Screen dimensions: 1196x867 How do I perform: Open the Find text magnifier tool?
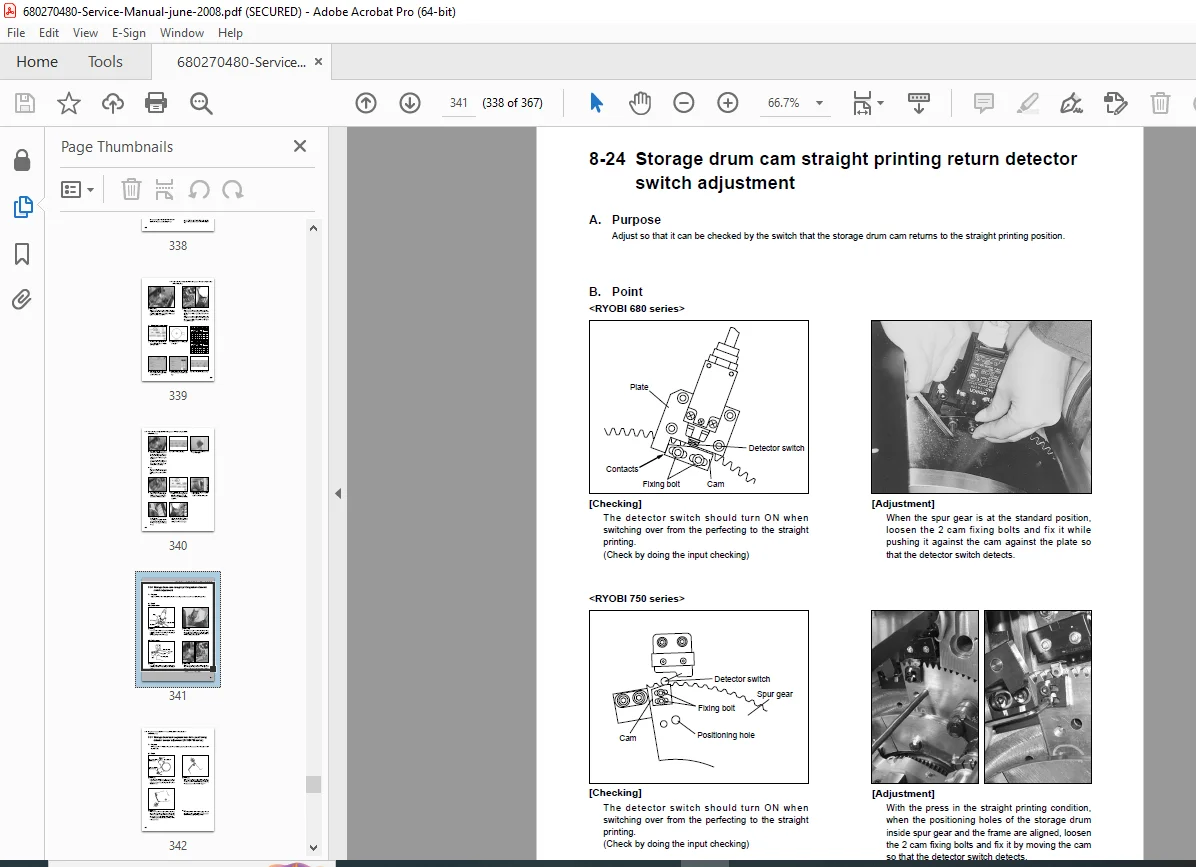click(201, 103)
